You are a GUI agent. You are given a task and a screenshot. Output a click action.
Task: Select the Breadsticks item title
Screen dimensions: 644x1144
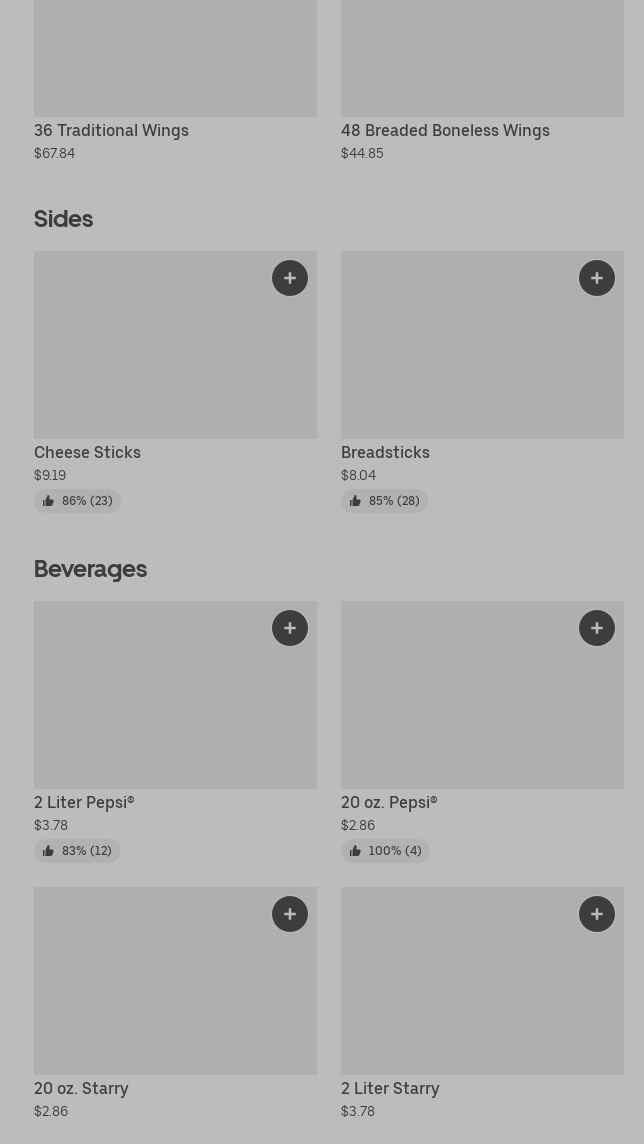(385, 452)
